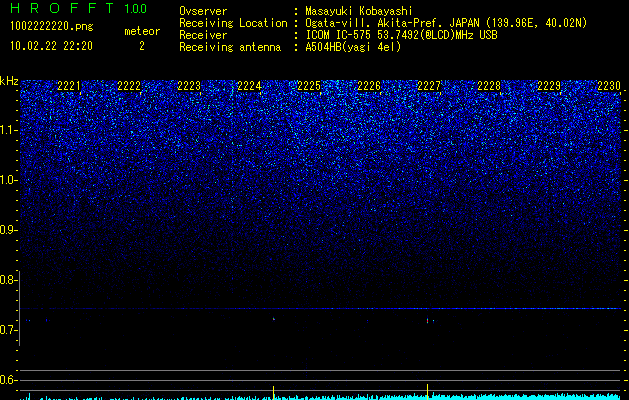Click the kHz axis unit label
Screen dimensions: 629x400
tap(9, 81)
